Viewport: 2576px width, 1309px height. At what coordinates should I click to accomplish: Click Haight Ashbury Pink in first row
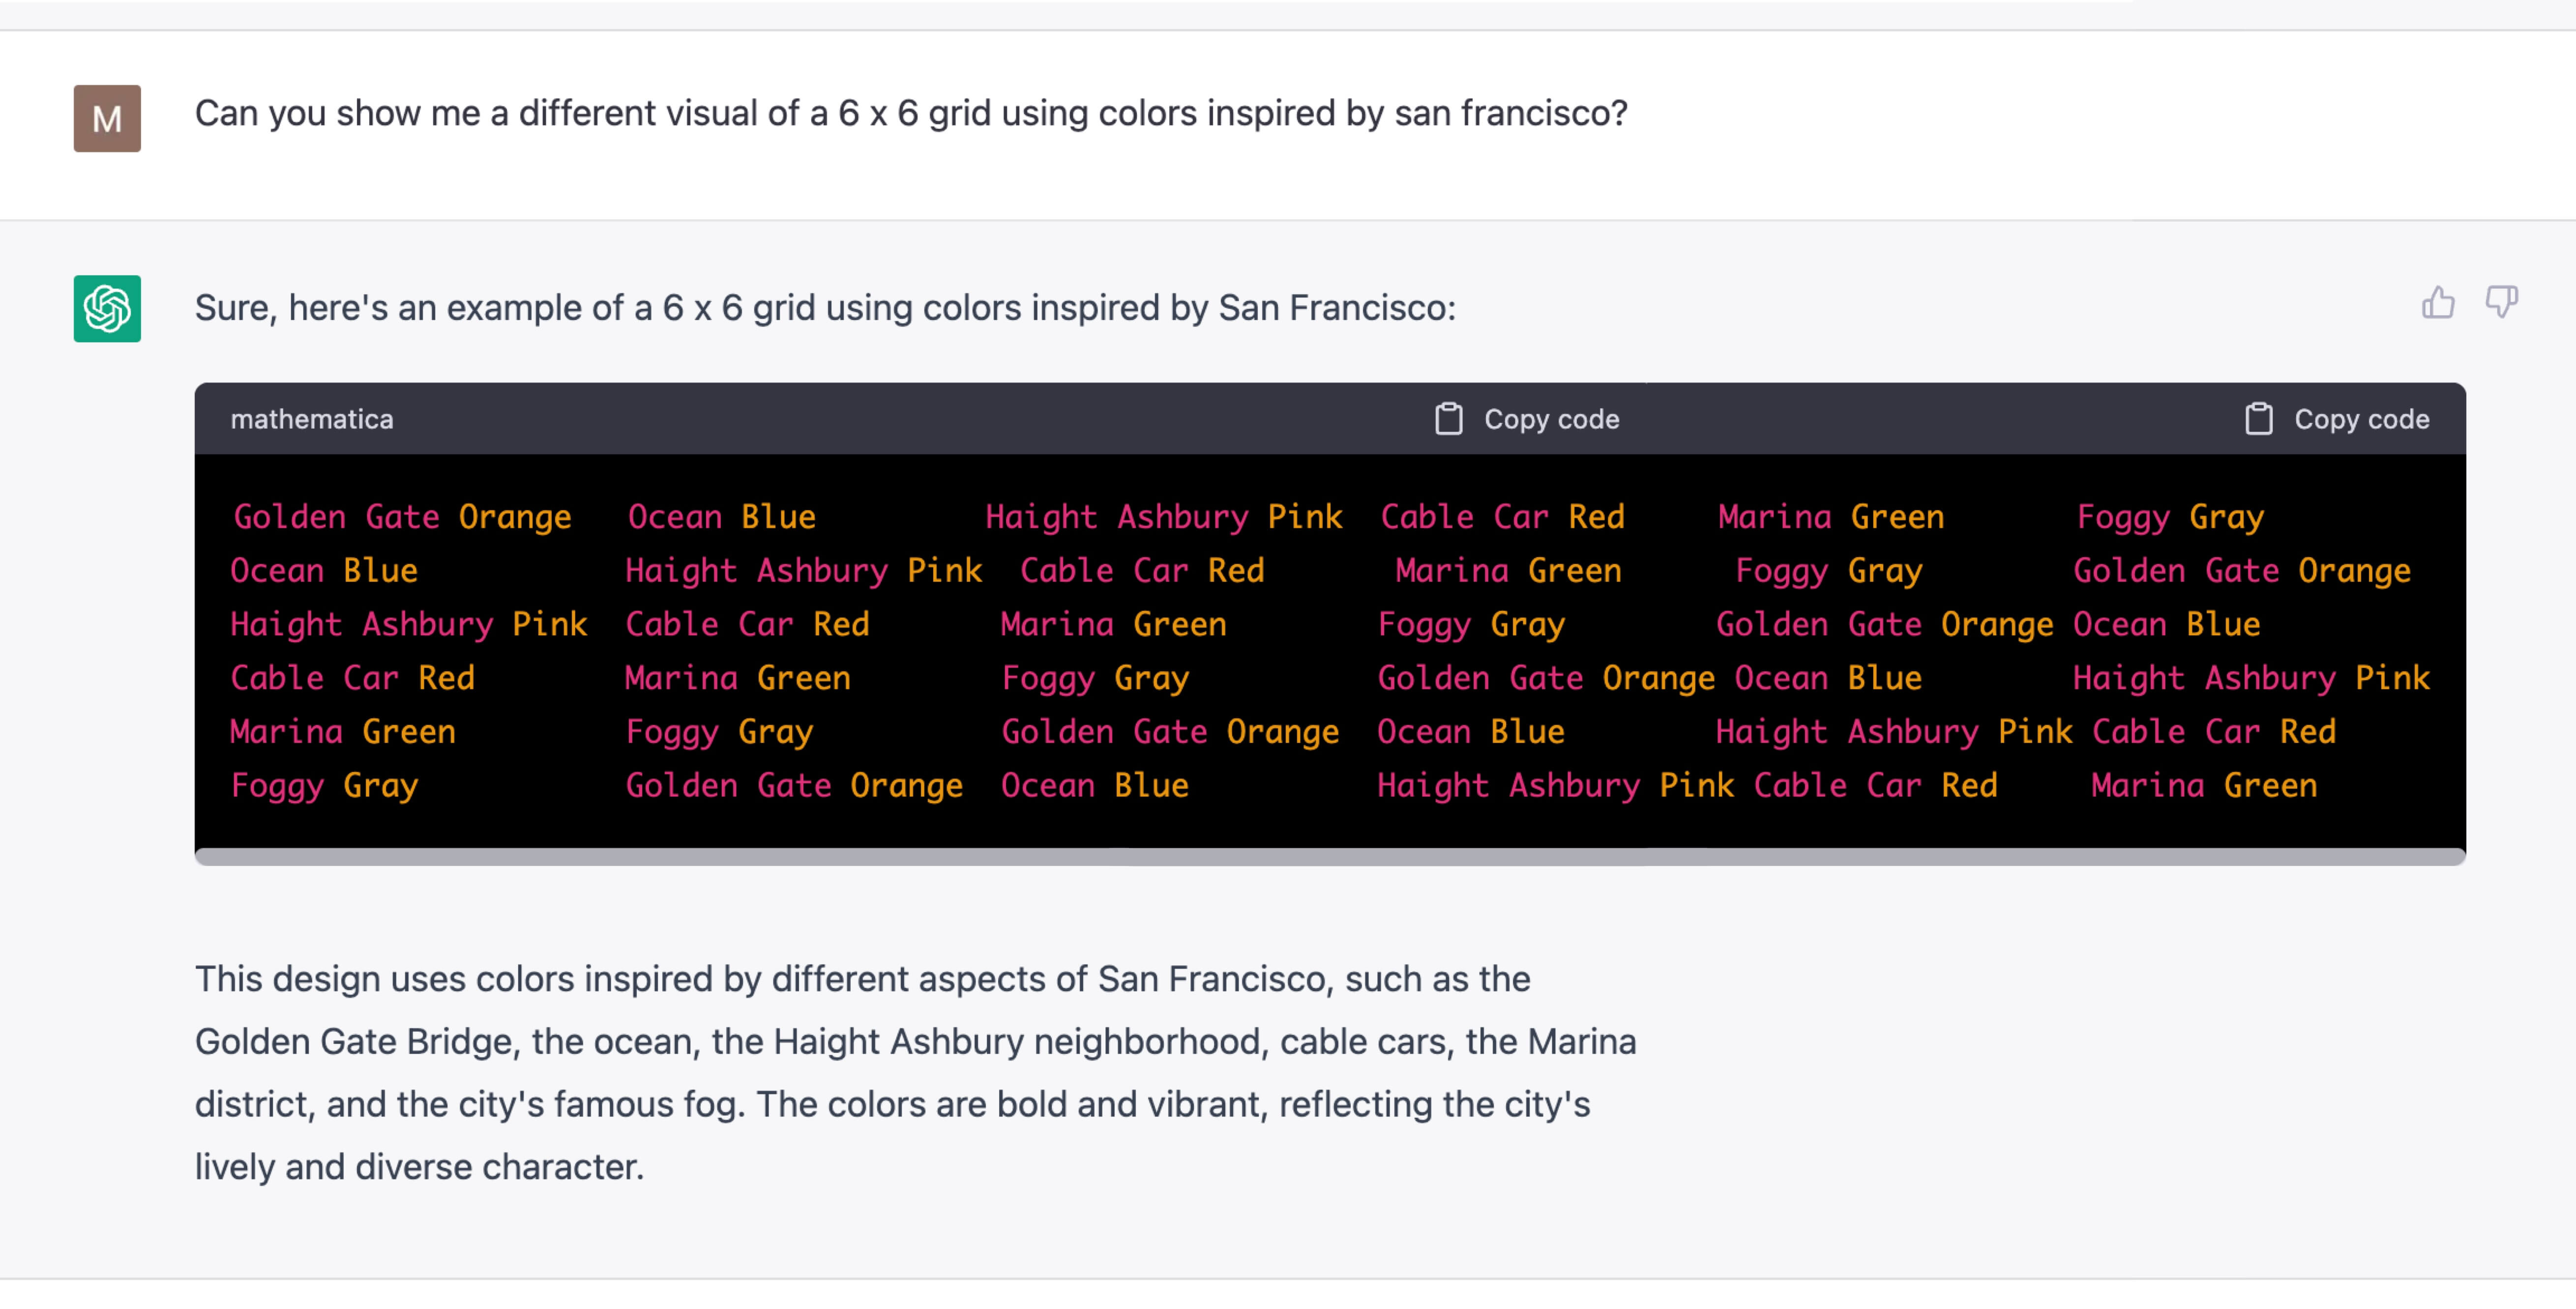[1164, 517]
